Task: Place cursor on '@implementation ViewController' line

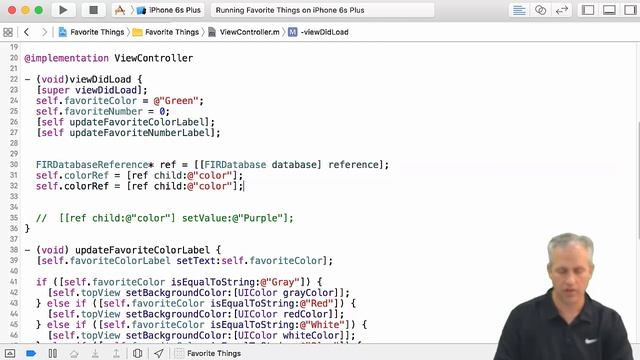Action: (109, 58)
